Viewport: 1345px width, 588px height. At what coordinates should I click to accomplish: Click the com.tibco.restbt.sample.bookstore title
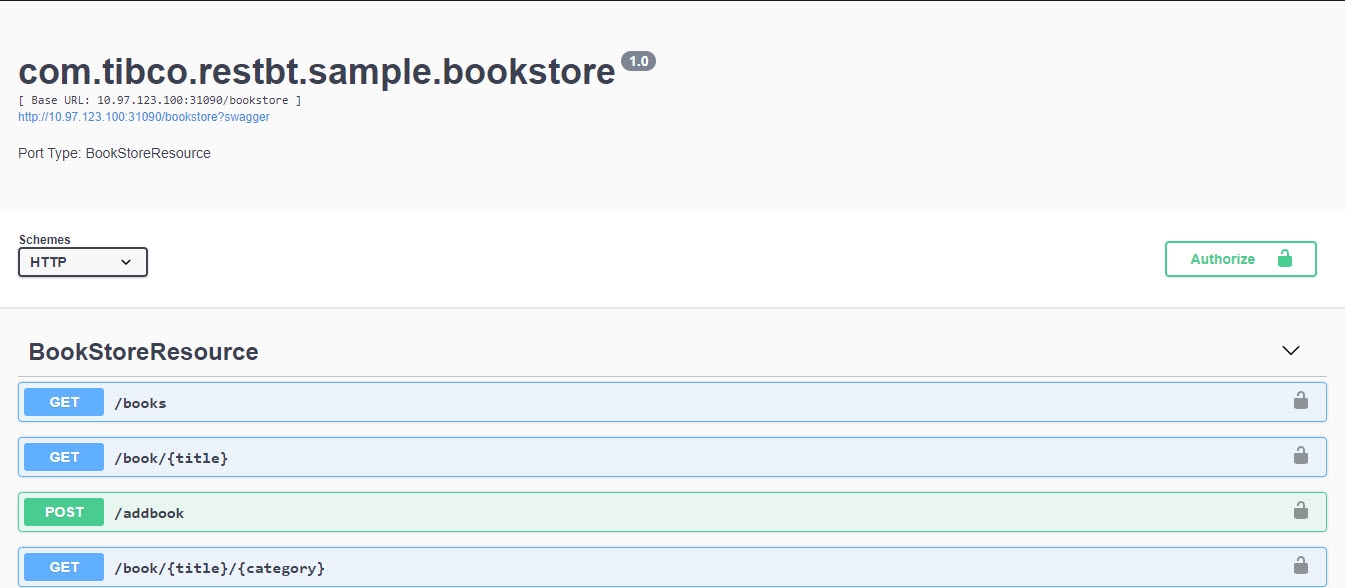[x=316, y=72]
